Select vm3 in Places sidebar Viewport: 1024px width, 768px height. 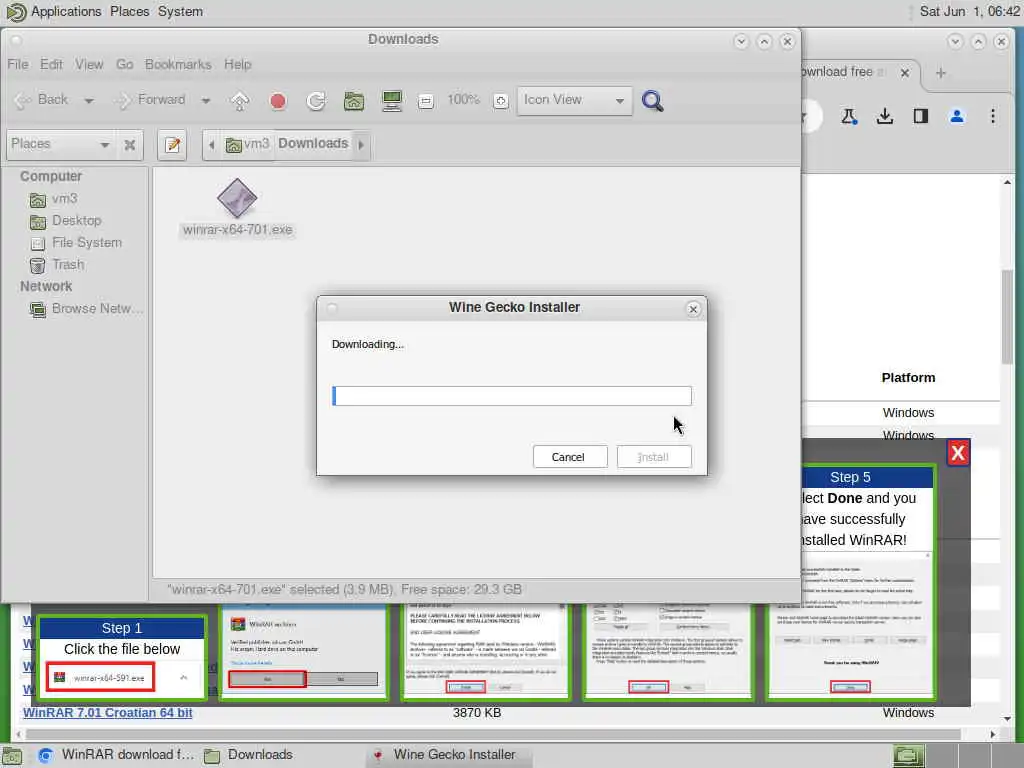pyautogui.click(x=54, y=199)
